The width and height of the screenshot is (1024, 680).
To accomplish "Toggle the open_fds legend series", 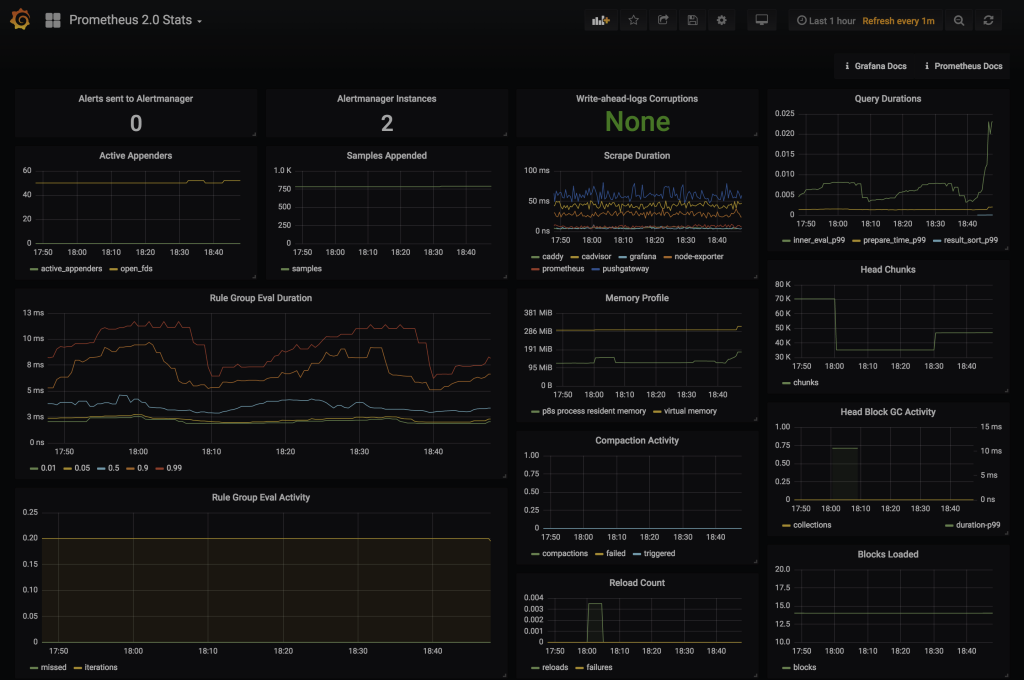I will 136,268.
